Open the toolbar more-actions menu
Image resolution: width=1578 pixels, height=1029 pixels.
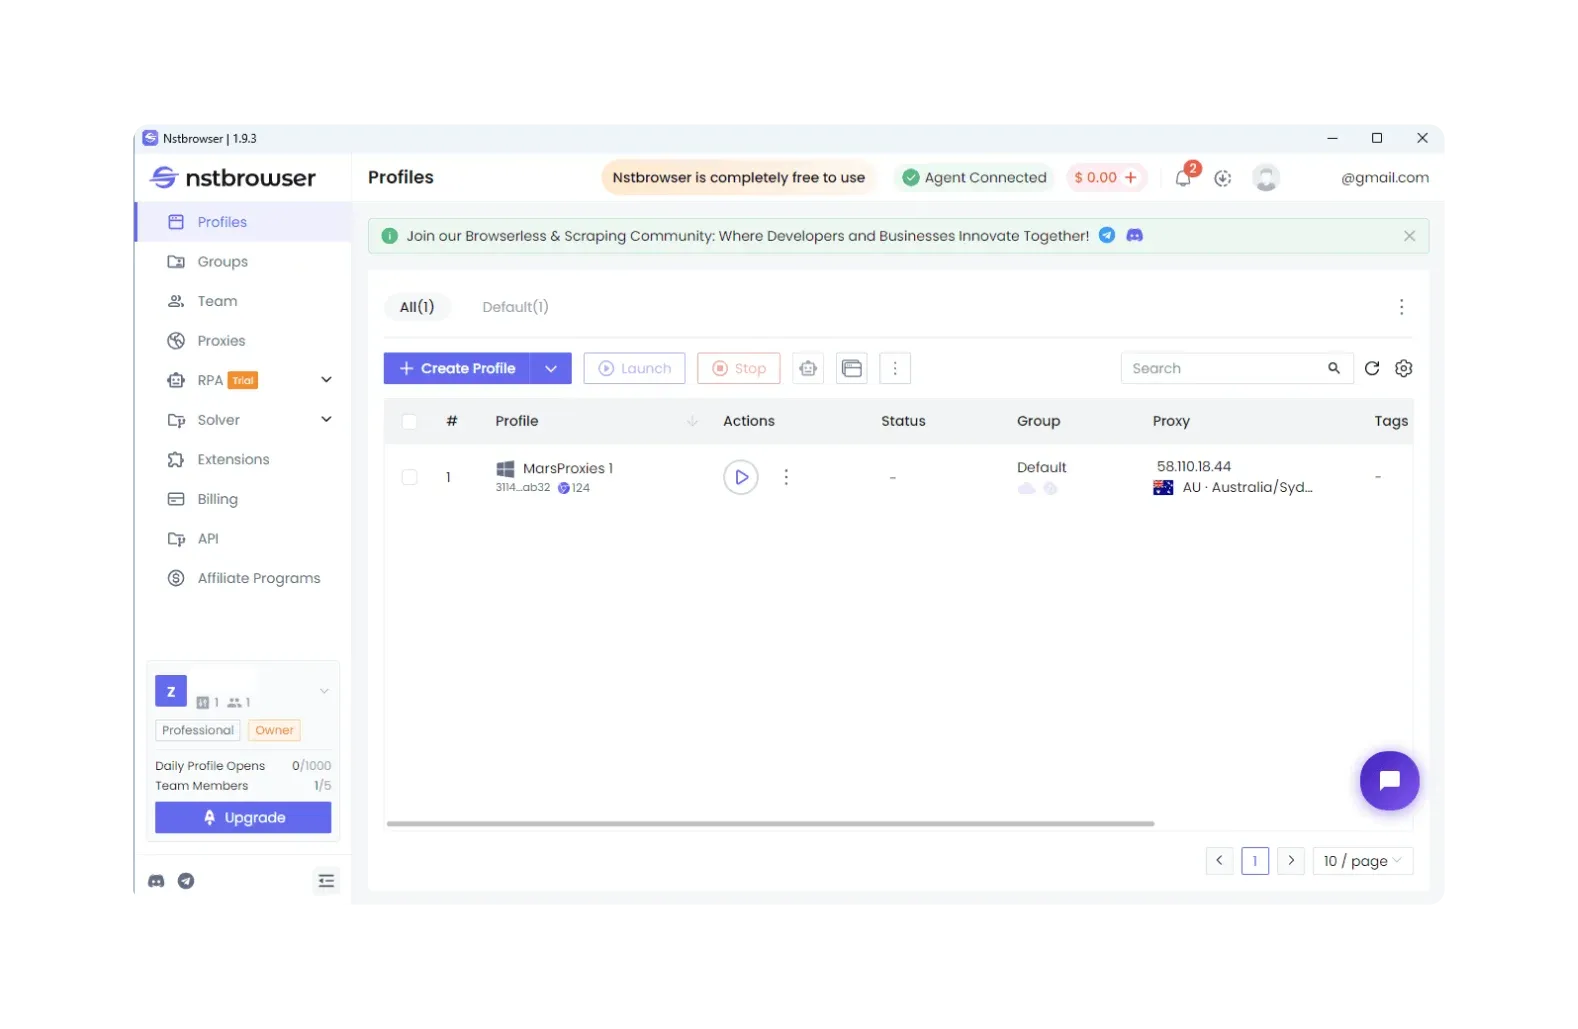pyautogui.click(x=895, y=368)
